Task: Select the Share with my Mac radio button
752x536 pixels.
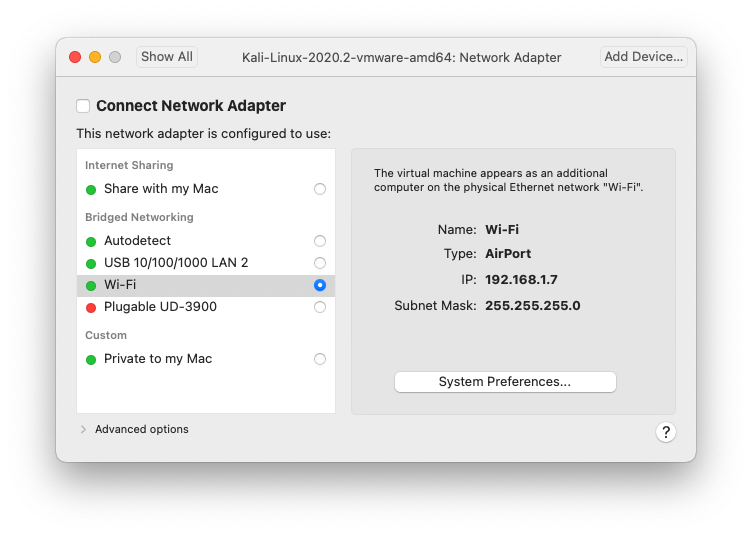Action: (x=320, y=189)
